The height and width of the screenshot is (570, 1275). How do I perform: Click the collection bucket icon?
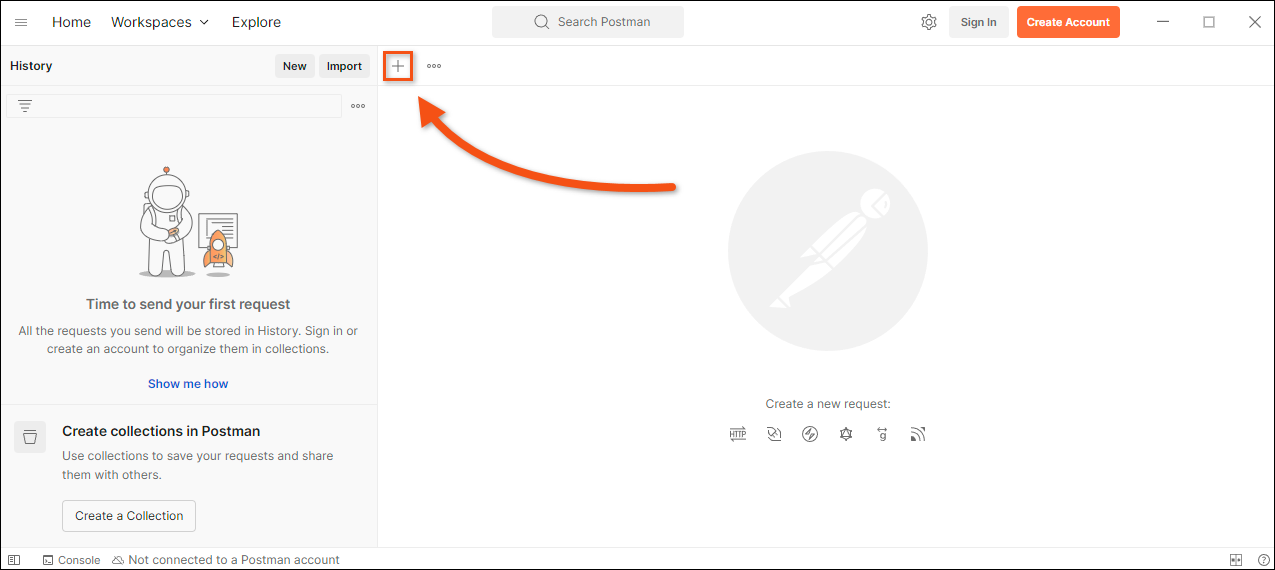(x=30, y=437)
